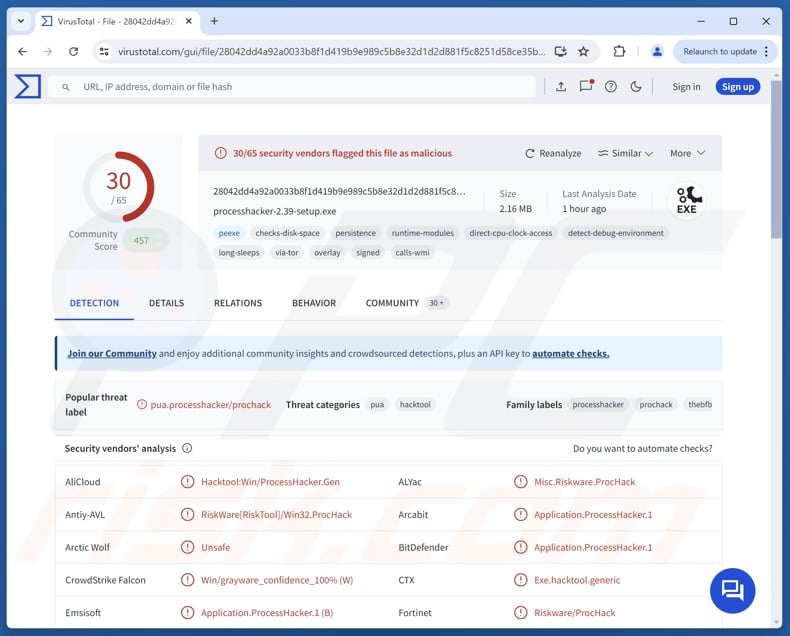
Task: Open site information icon in address bar
Action: (104, 51)
